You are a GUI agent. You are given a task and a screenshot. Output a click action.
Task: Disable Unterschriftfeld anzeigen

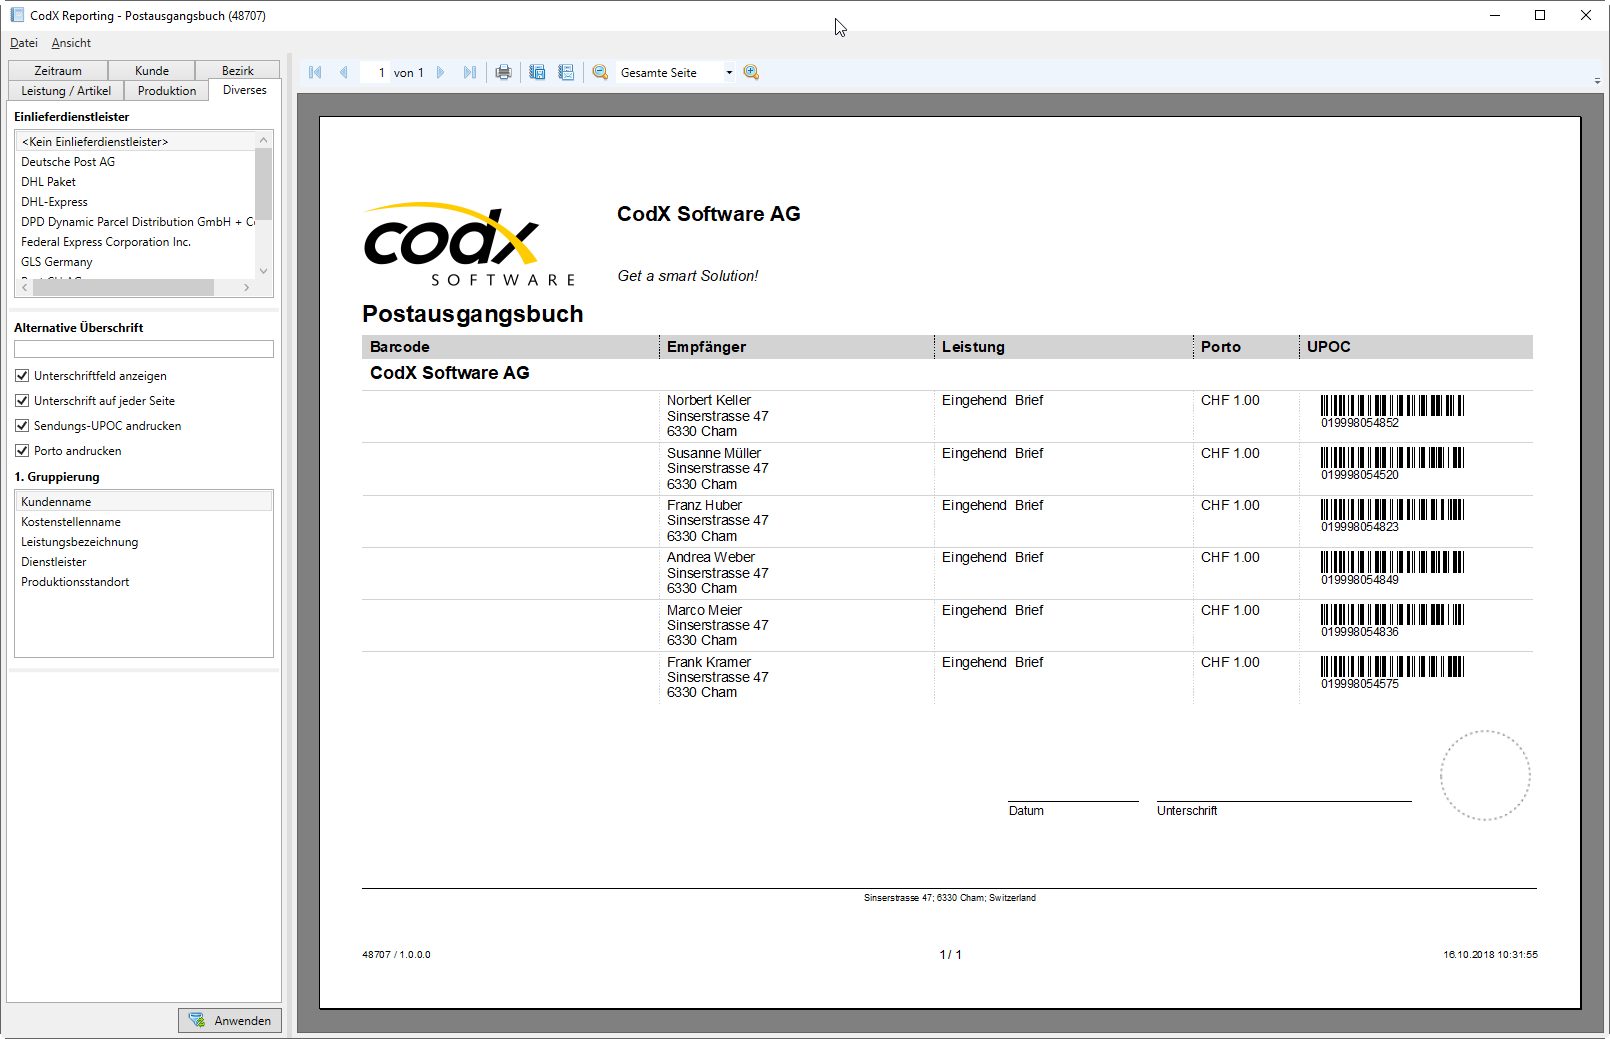coord(22,375)
